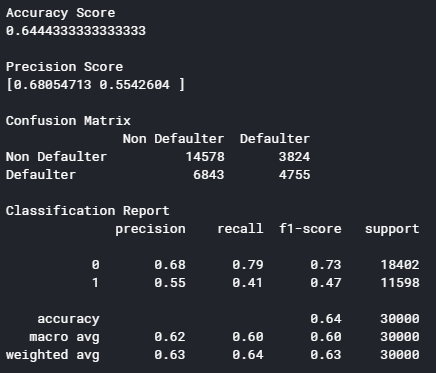The width and height of the screenshot is (436, 373).
Task: Click the class 1 recall value 0.41
Action: click(x=248, y=283)
